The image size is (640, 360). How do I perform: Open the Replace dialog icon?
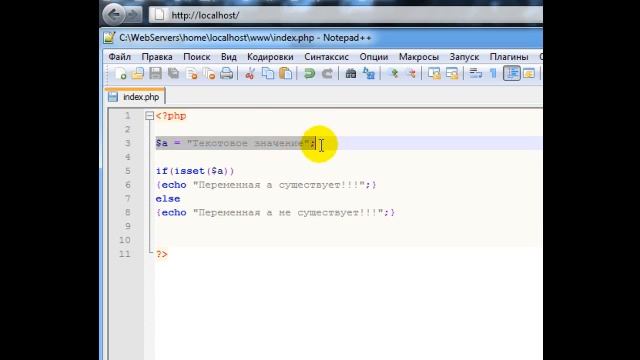(369, 73)
